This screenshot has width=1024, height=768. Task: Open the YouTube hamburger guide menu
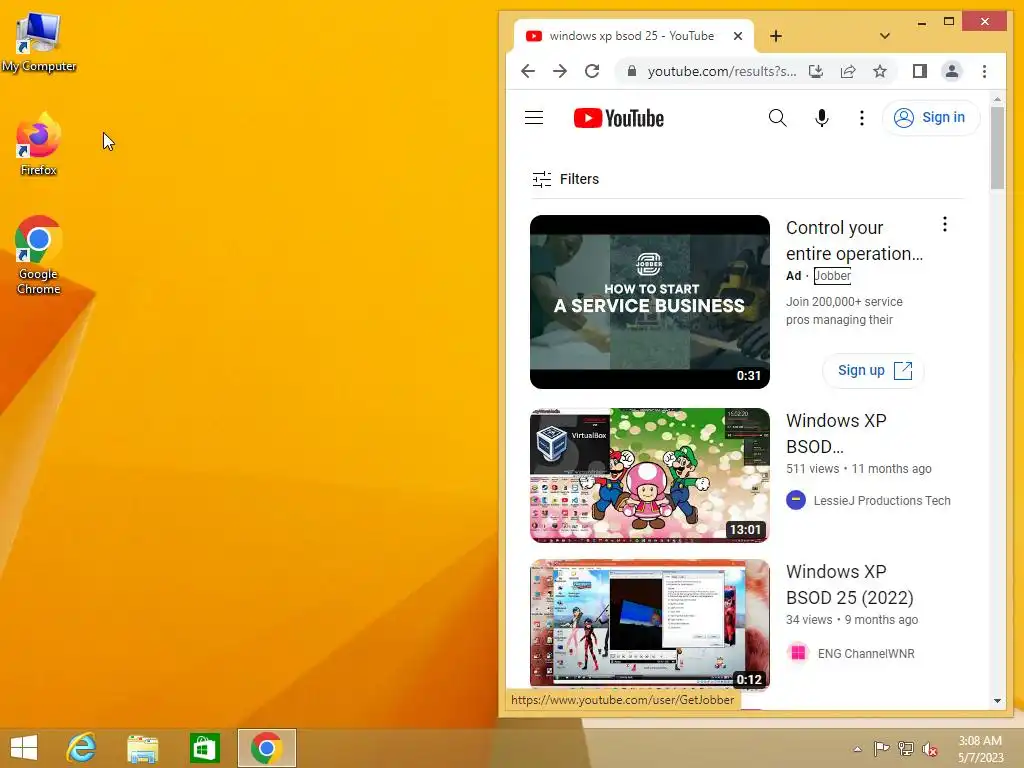534,118
